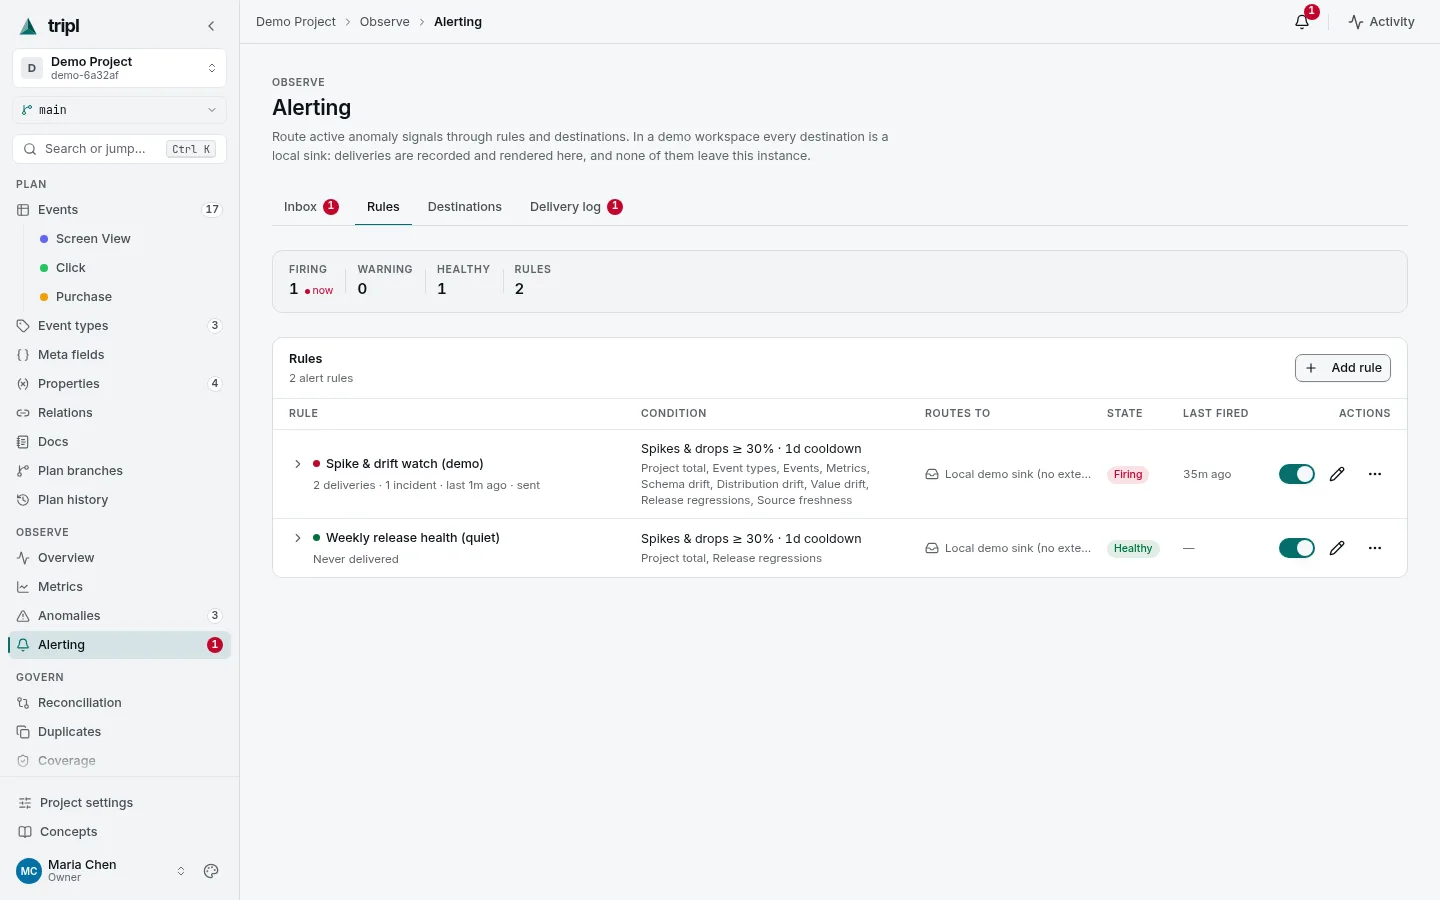
Task: Open more actions for Weekly release health
Action: (1375, 548)
